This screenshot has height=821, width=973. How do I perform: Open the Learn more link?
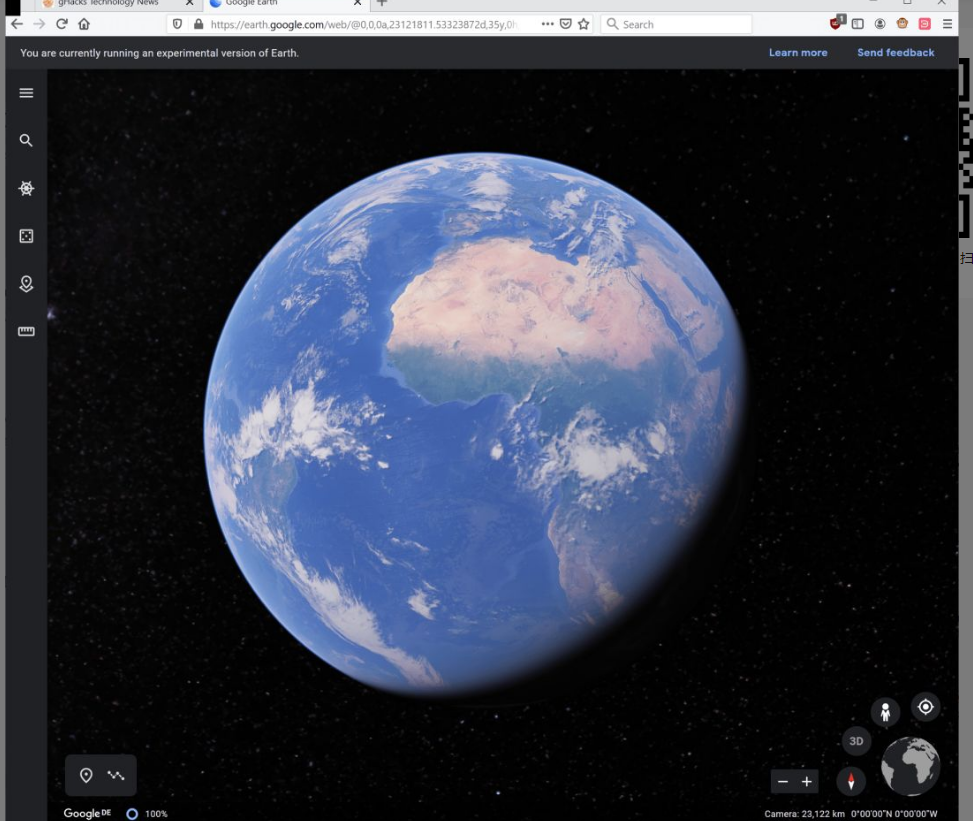(x=797, y=53)
